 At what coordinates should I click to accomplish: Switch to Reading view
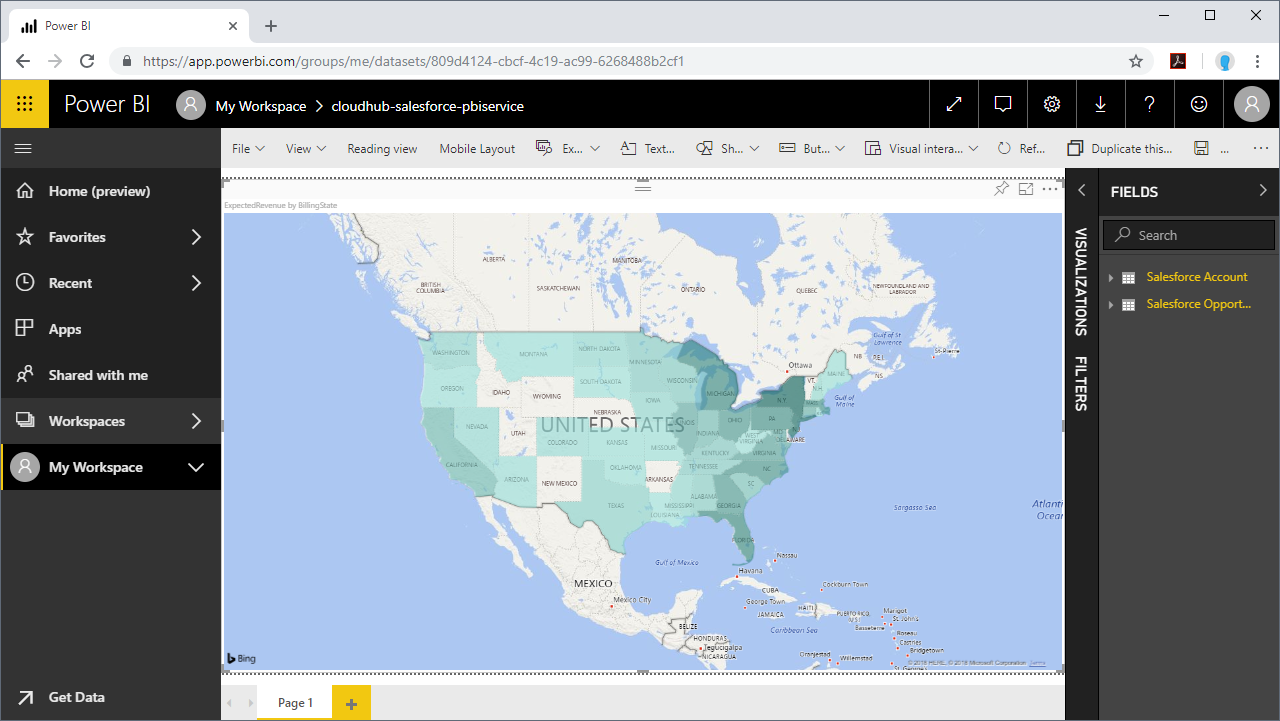pos(382,148)
